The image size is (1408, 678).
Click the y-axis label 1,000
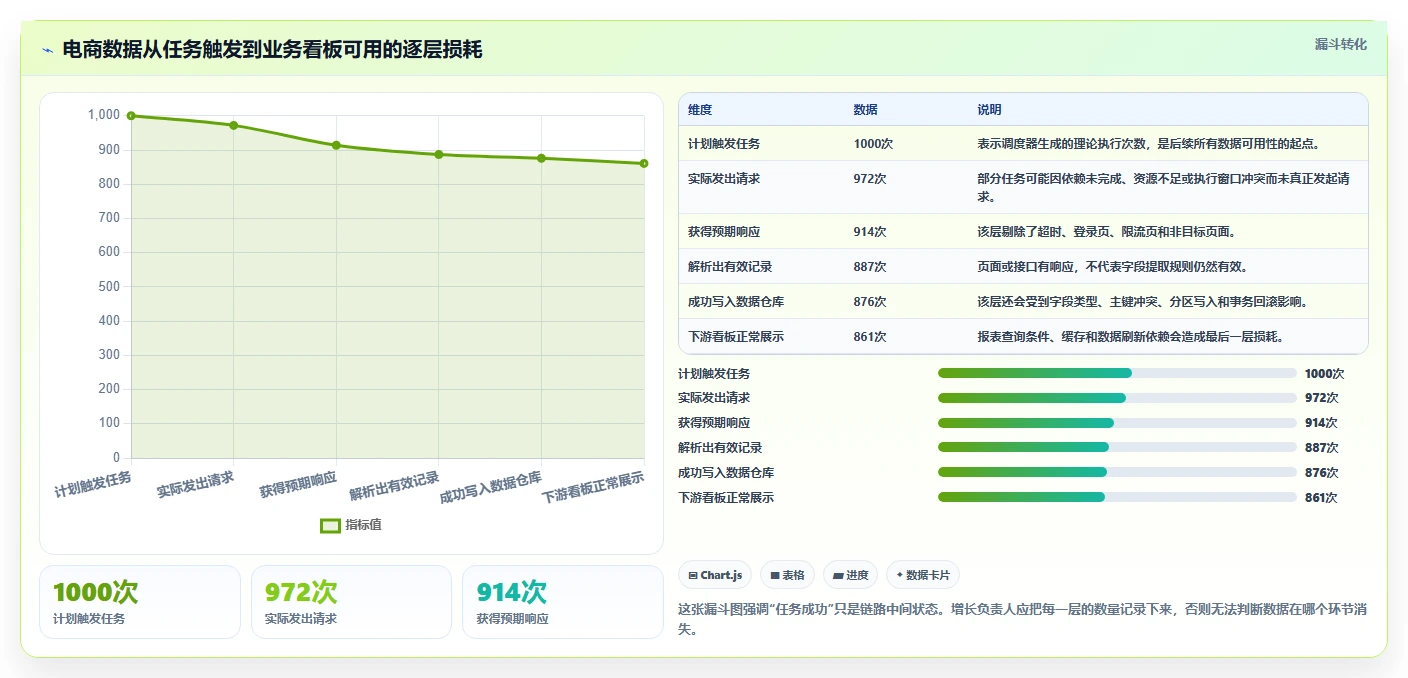click(104, 115)
